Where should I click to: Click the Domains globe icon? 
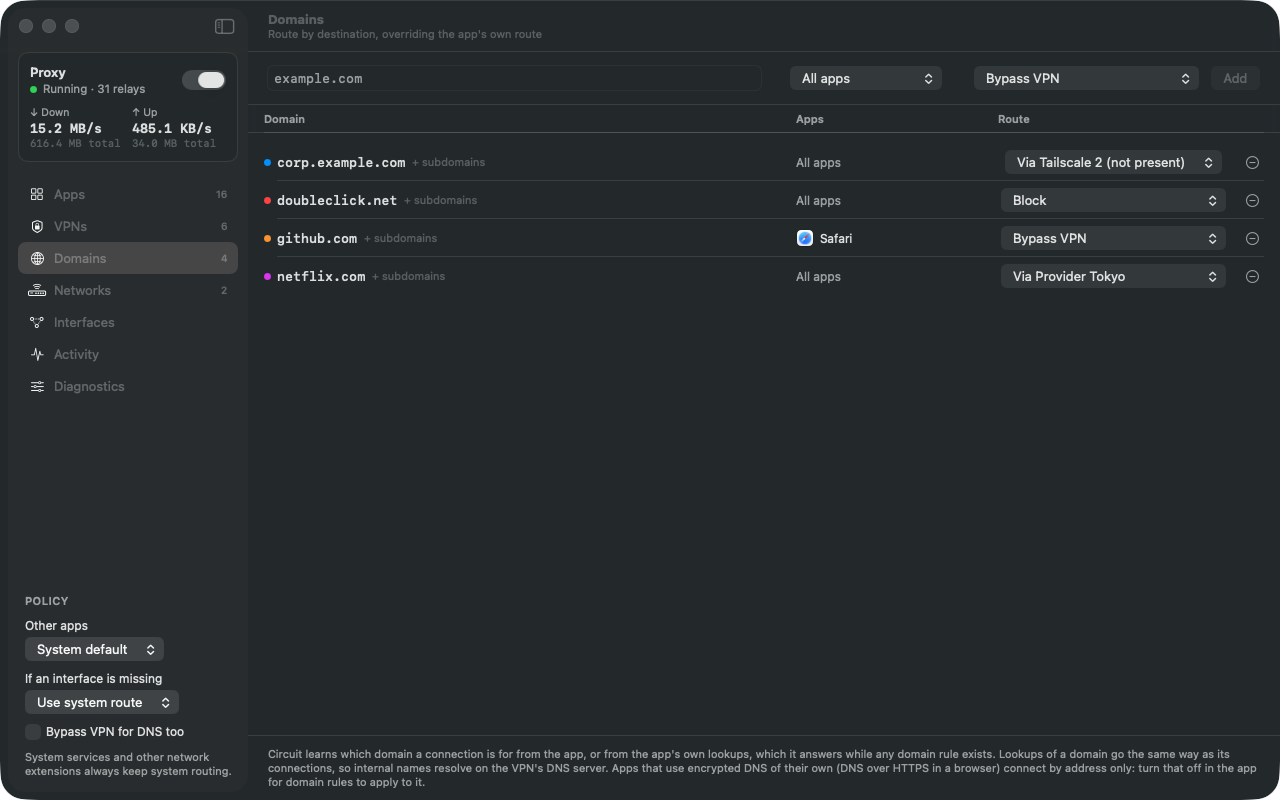(37, 258)
